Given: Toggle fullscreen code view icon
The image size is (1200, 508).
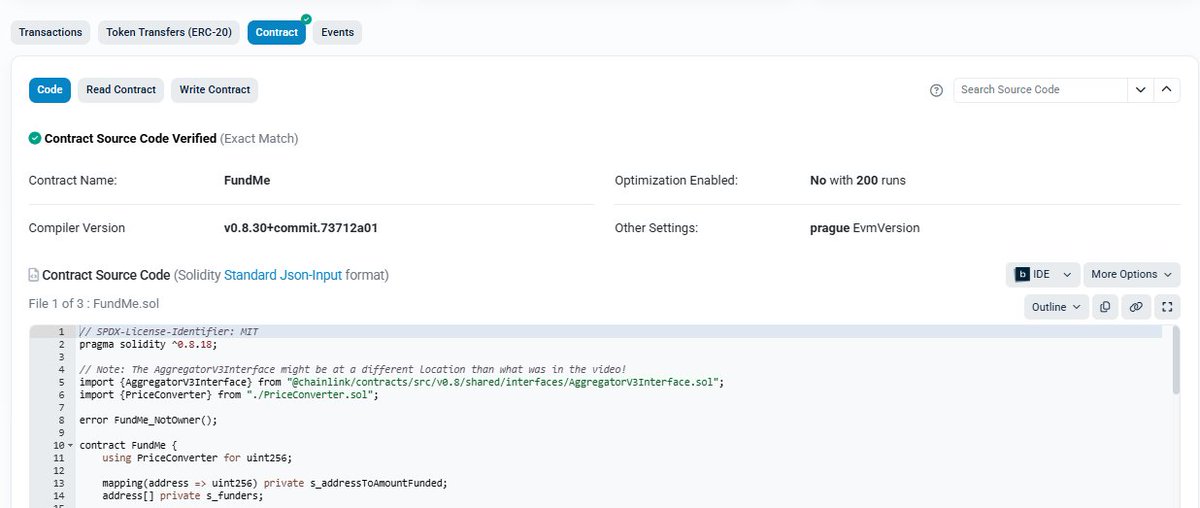Looking at the screenshot, I should point(1167,307).
